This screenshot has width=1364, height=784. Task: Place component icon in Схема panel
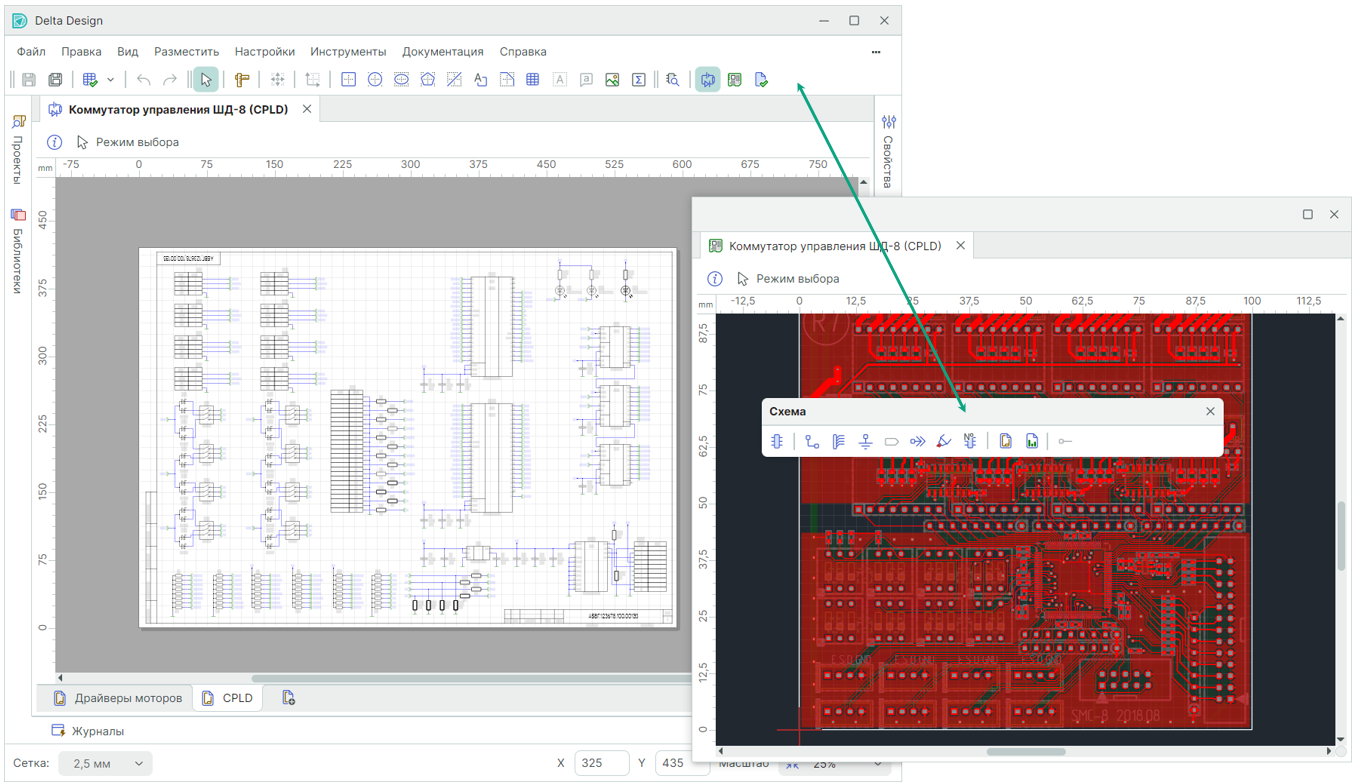pyautogui.click(x=778, y=441)
